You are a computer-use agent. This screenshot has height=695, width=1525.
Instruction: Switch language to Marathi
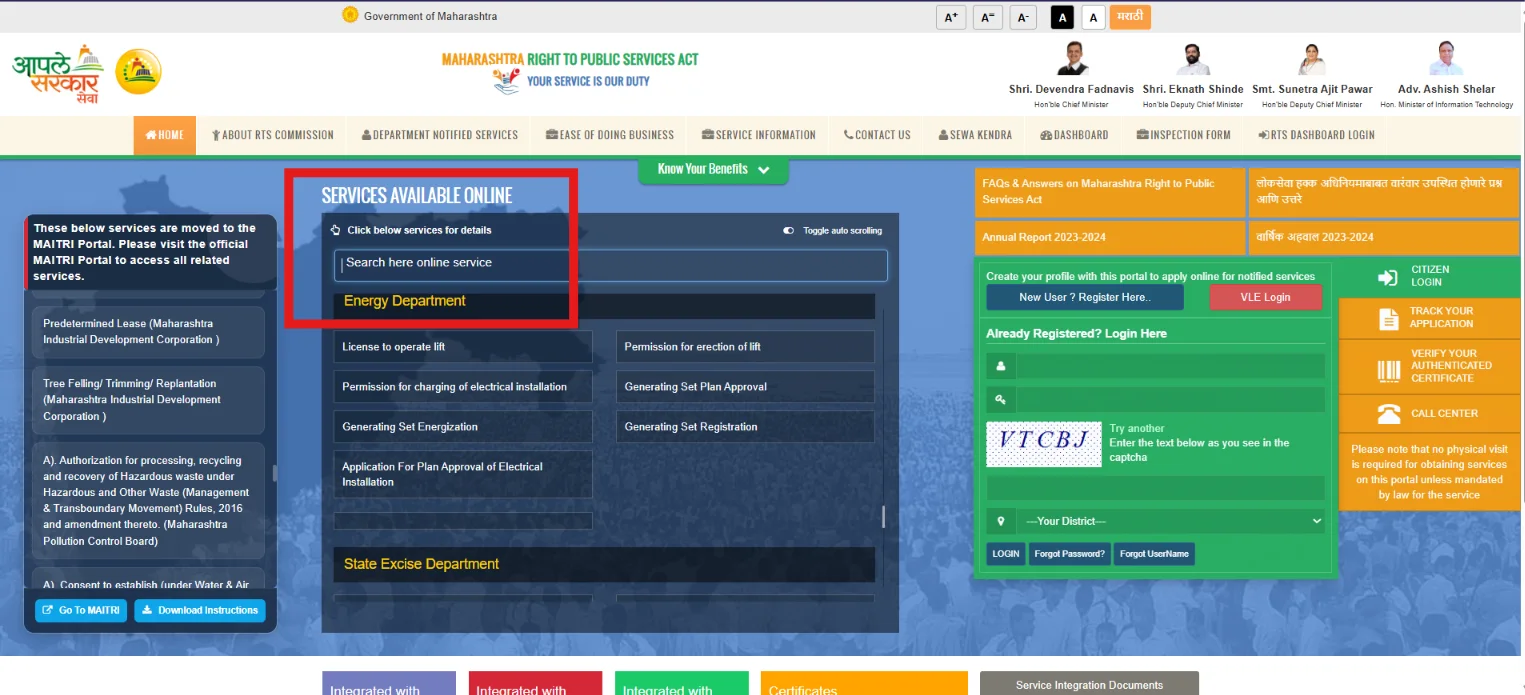point(1130,17)
